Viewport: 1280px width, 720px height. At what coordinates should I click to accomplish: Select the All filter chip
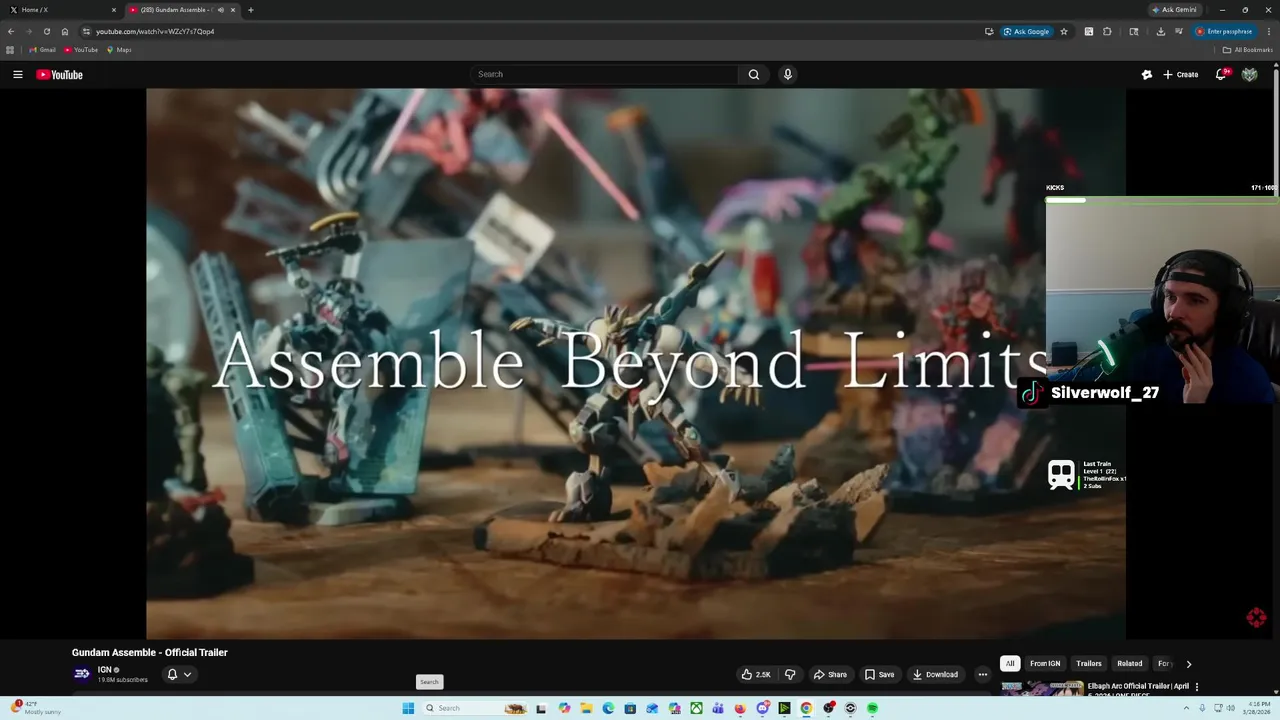coord(1010,664)
